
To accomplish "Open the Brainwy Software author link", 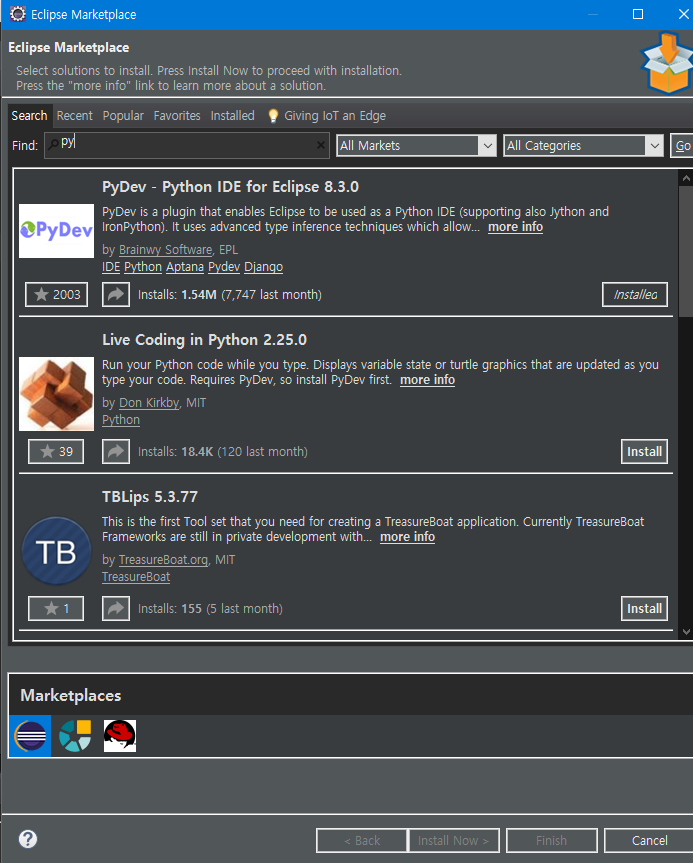I will click(166, 250).
